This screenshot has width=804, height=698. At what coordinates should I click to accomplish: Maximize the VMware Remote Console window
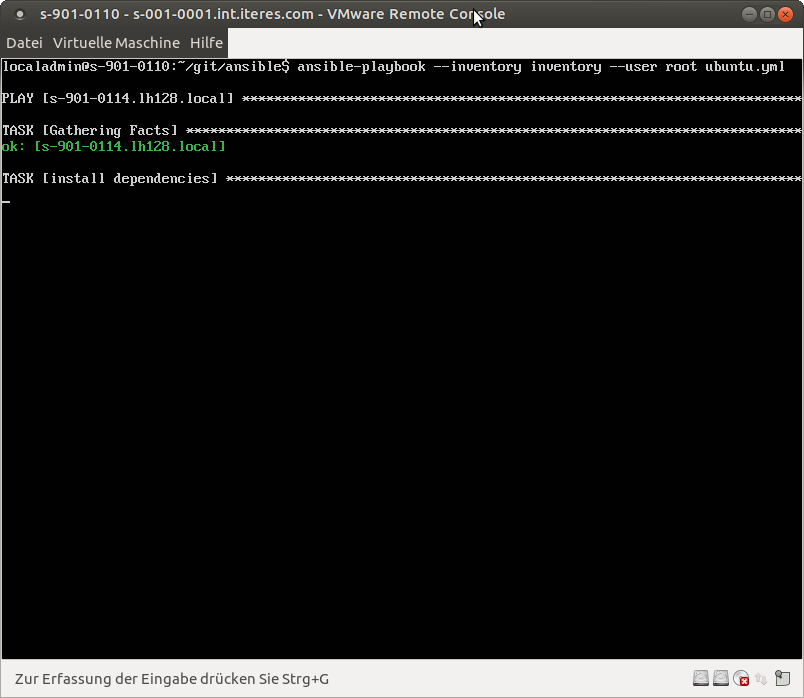click(x=767, y=14)
